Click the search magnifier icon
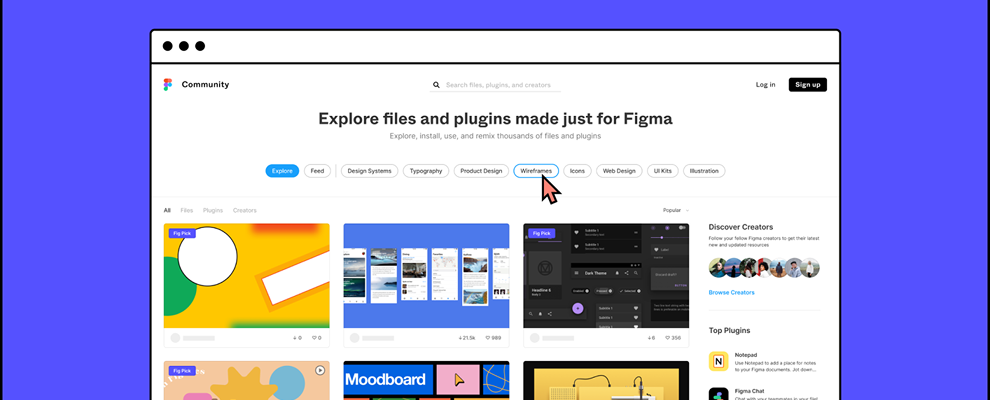 (x=436, y=85)
